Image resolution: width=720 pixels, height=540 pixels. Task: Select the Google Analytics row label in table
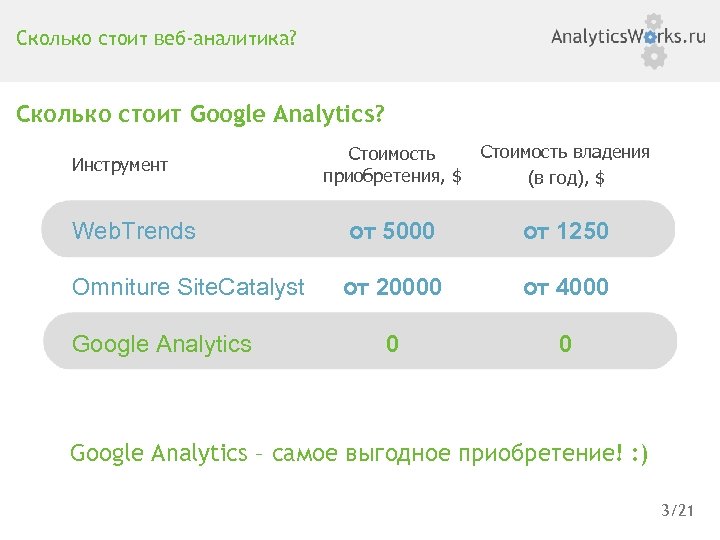click(162, 344)
